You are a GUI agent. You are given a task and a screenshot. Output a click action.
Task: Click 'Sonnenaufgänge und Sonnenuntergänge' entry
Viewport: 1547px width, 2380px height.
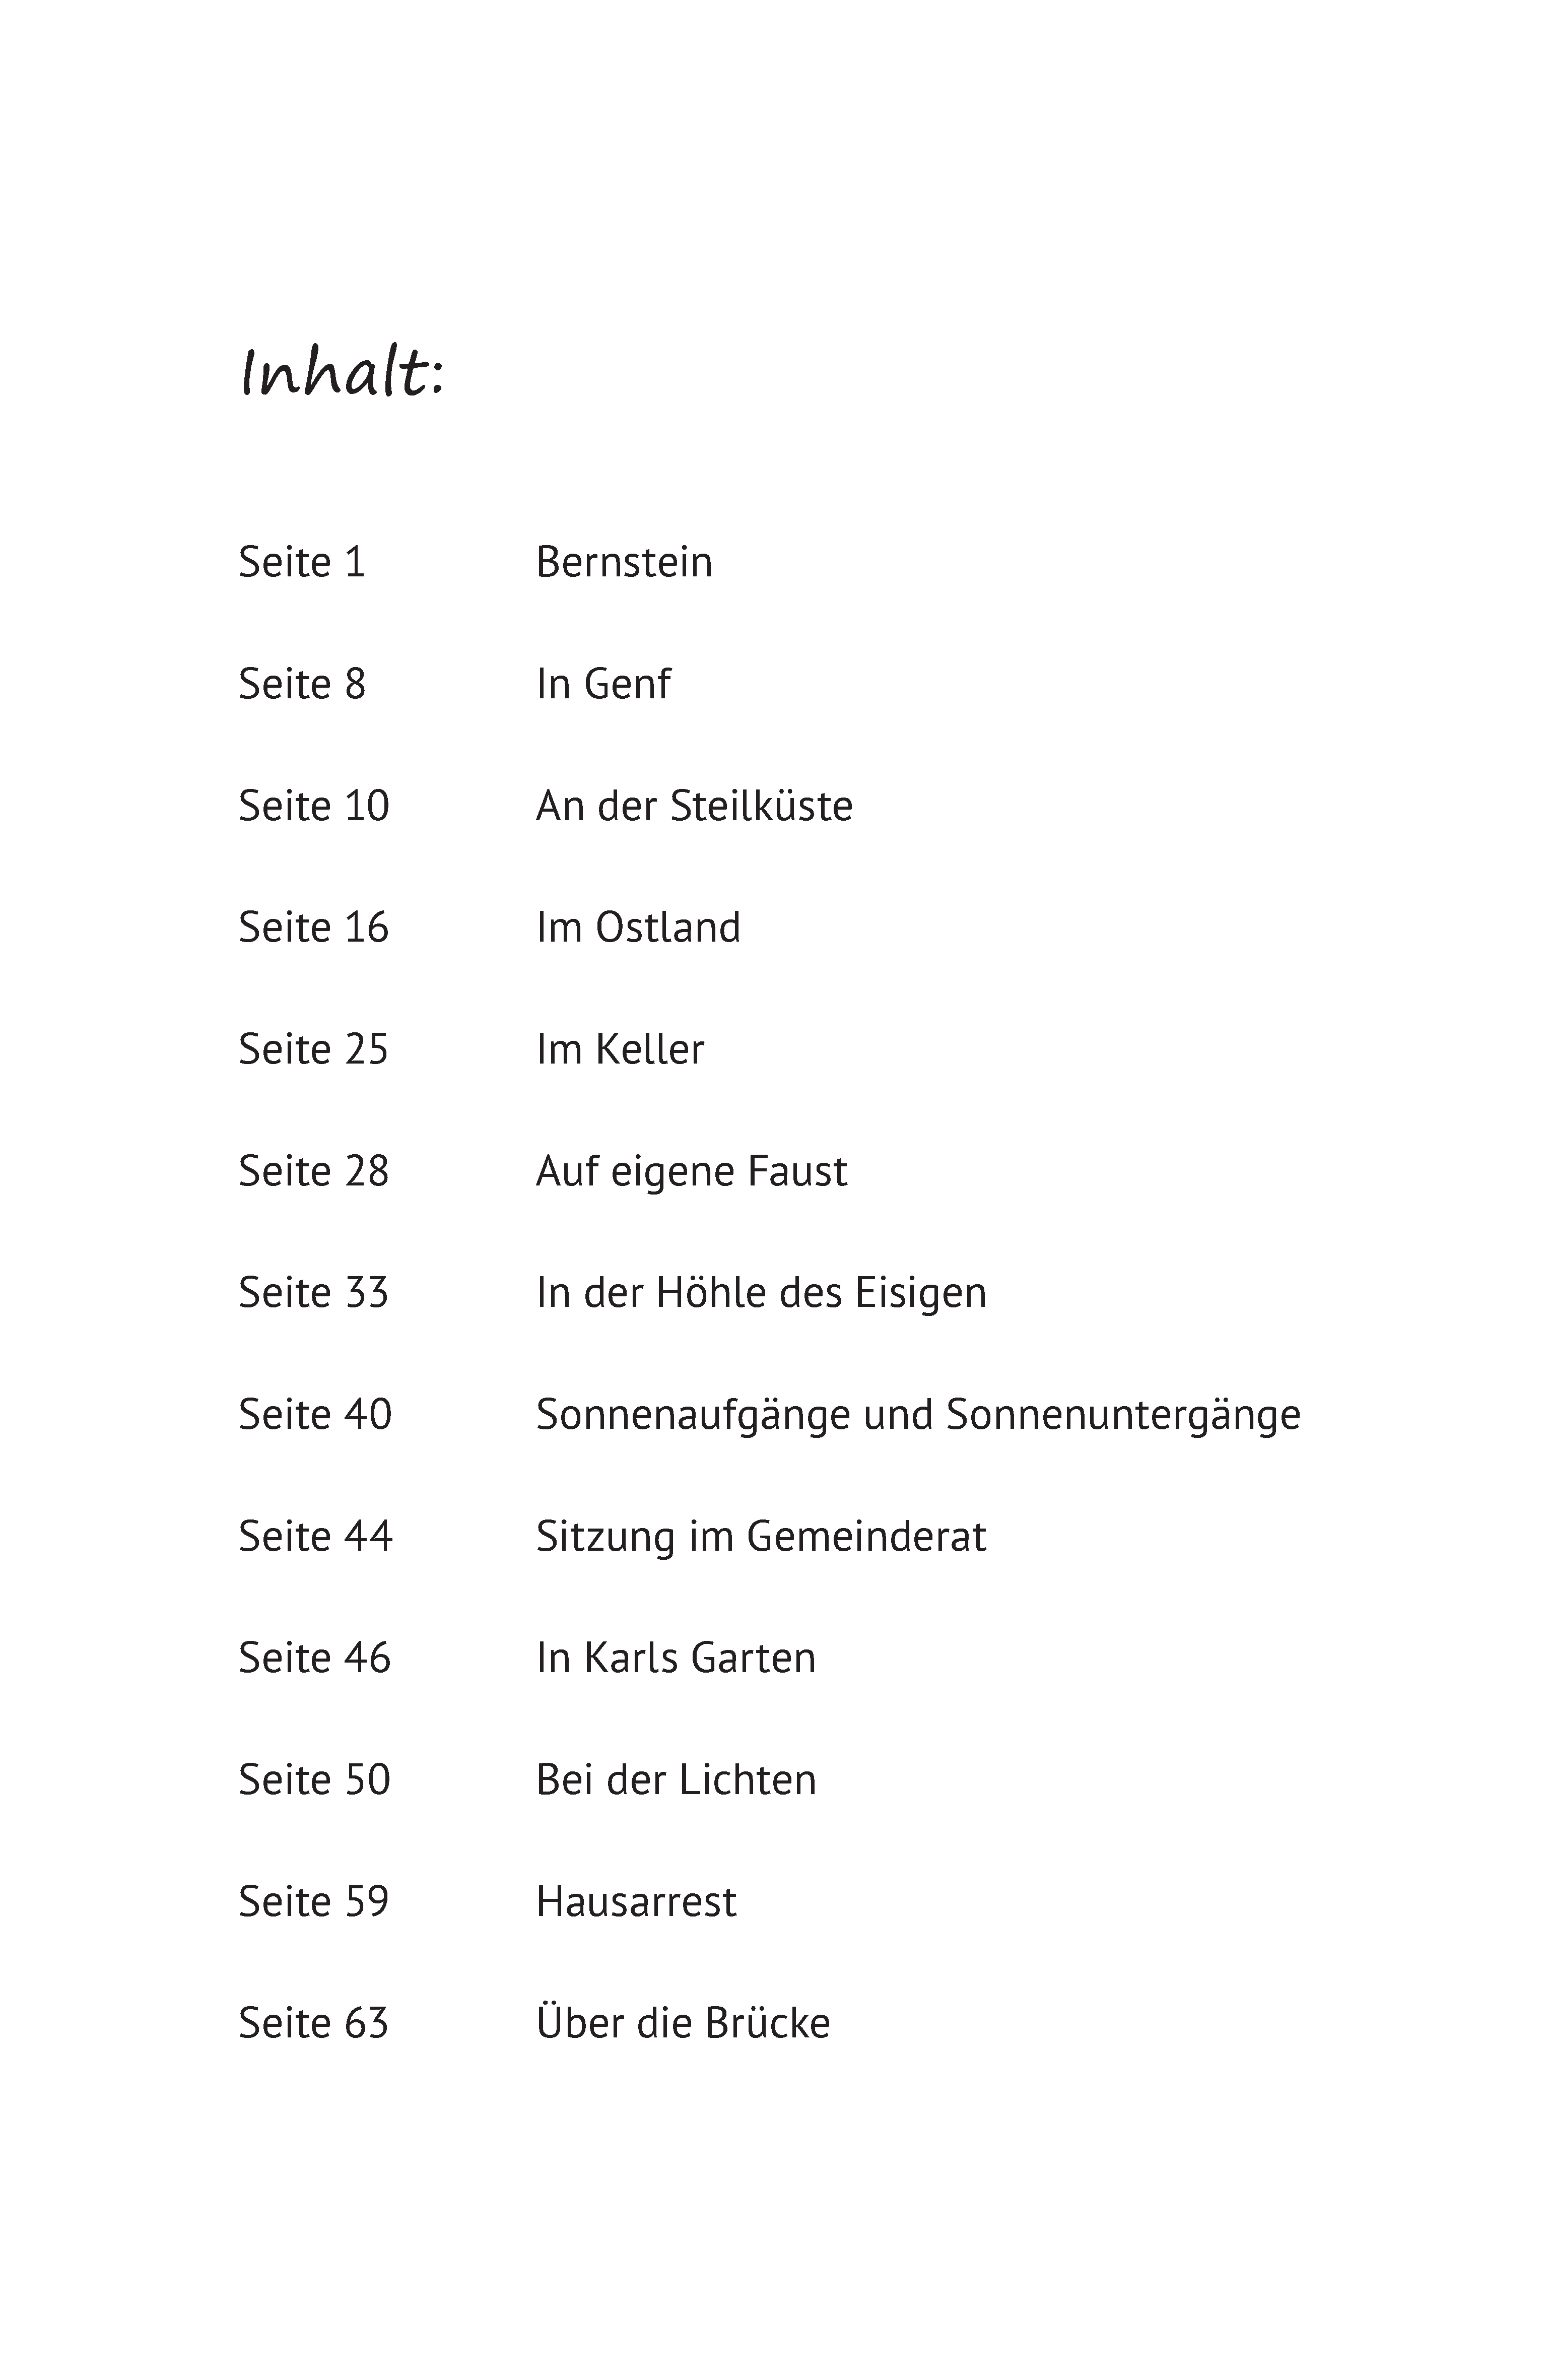coord(918,1415)
